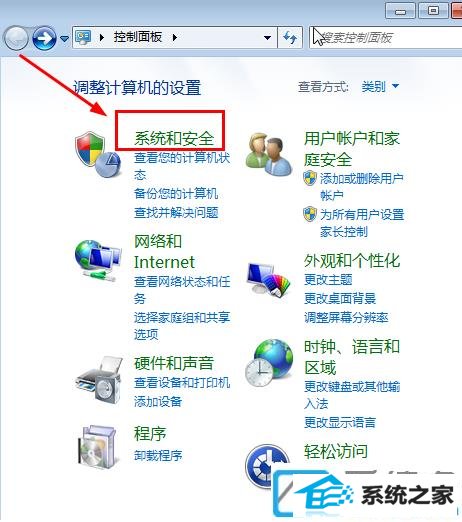Click the blue forward navigation arrow
The image size is (462, 522).
click(x=44, y=38)
